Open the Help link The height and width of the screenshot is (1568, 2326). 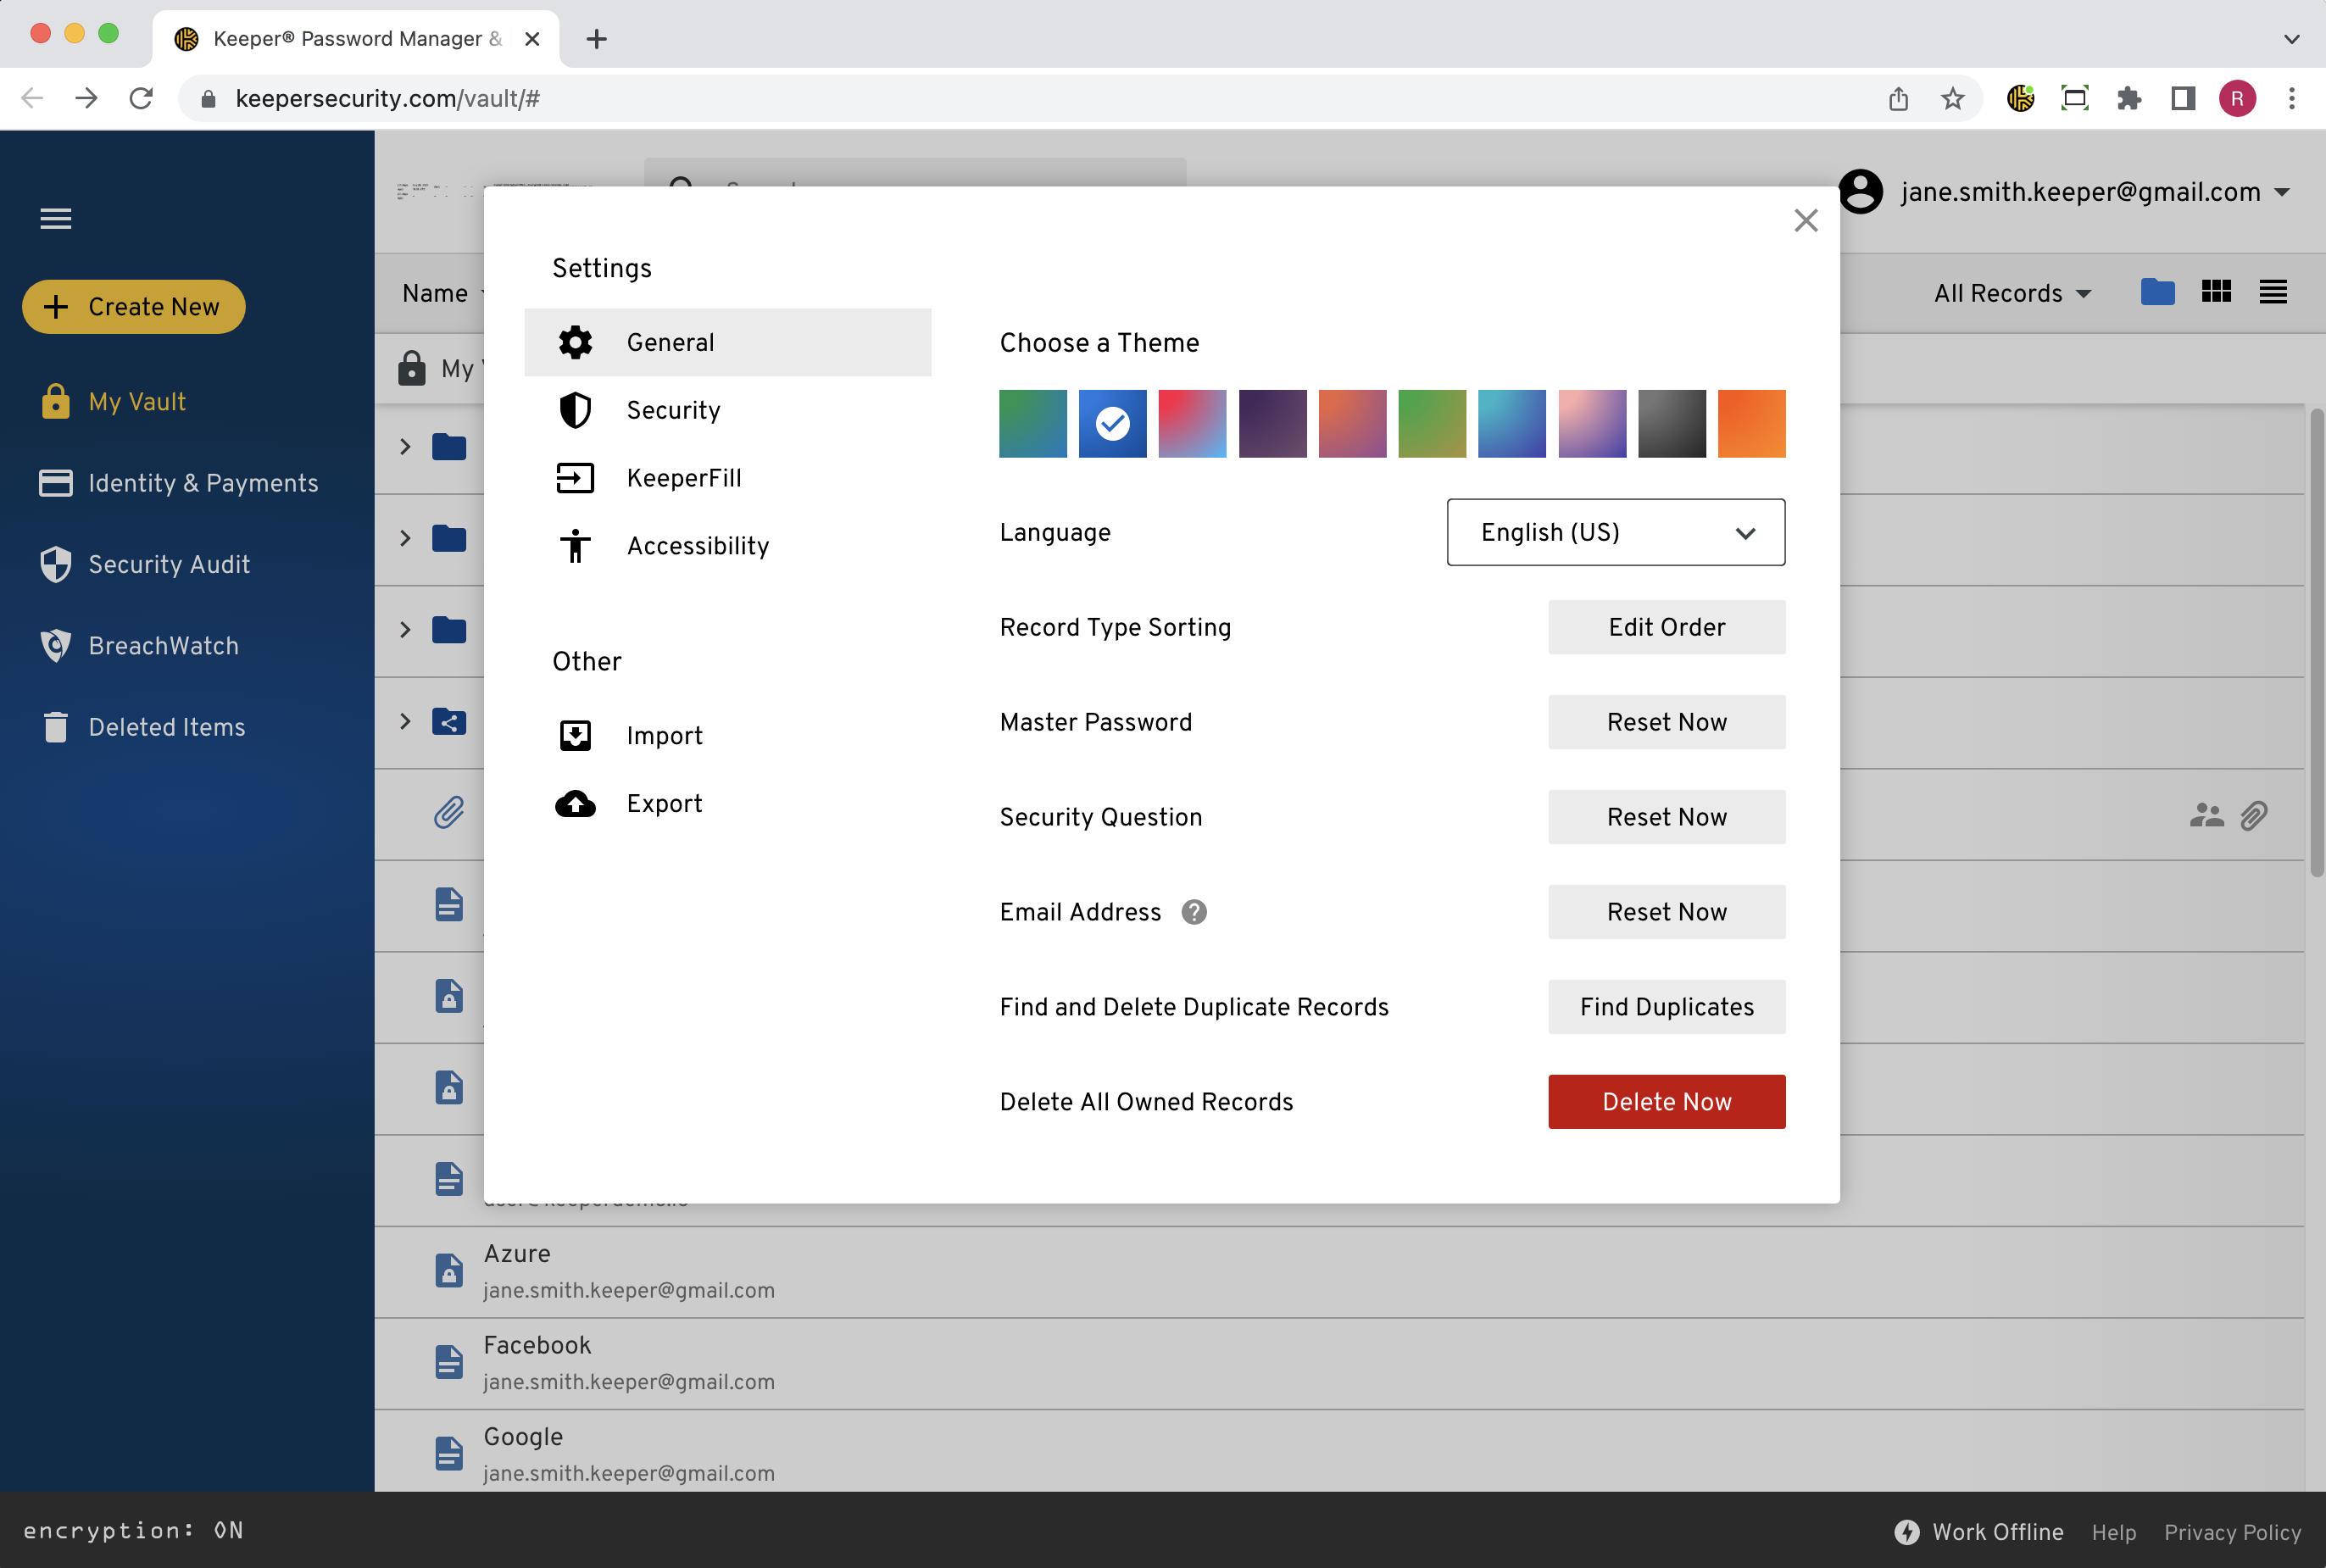[2113, 1532]
